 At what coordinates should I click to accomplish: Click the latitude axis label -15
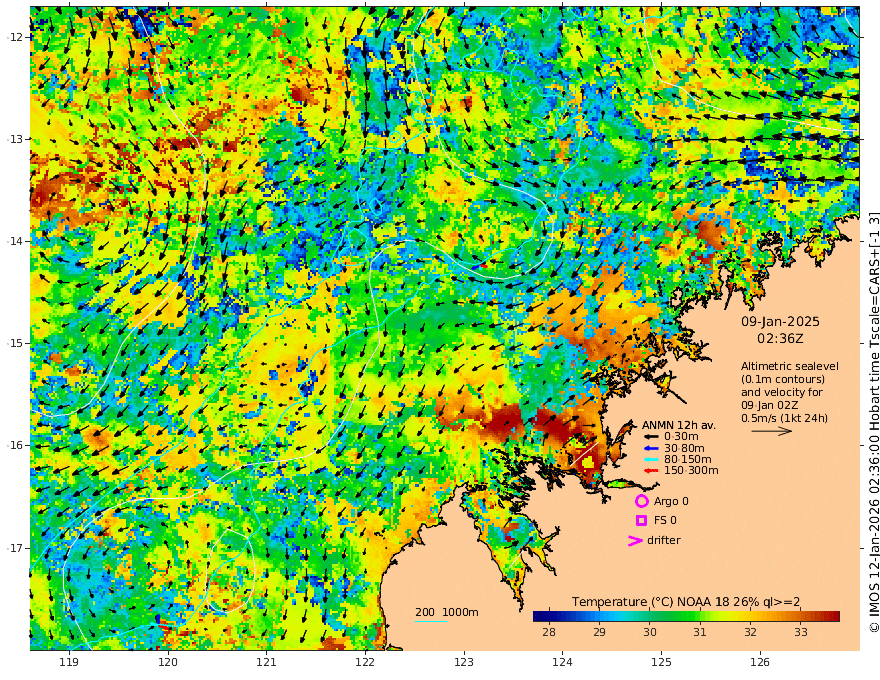pyautogui.click(x=15, y=343)
